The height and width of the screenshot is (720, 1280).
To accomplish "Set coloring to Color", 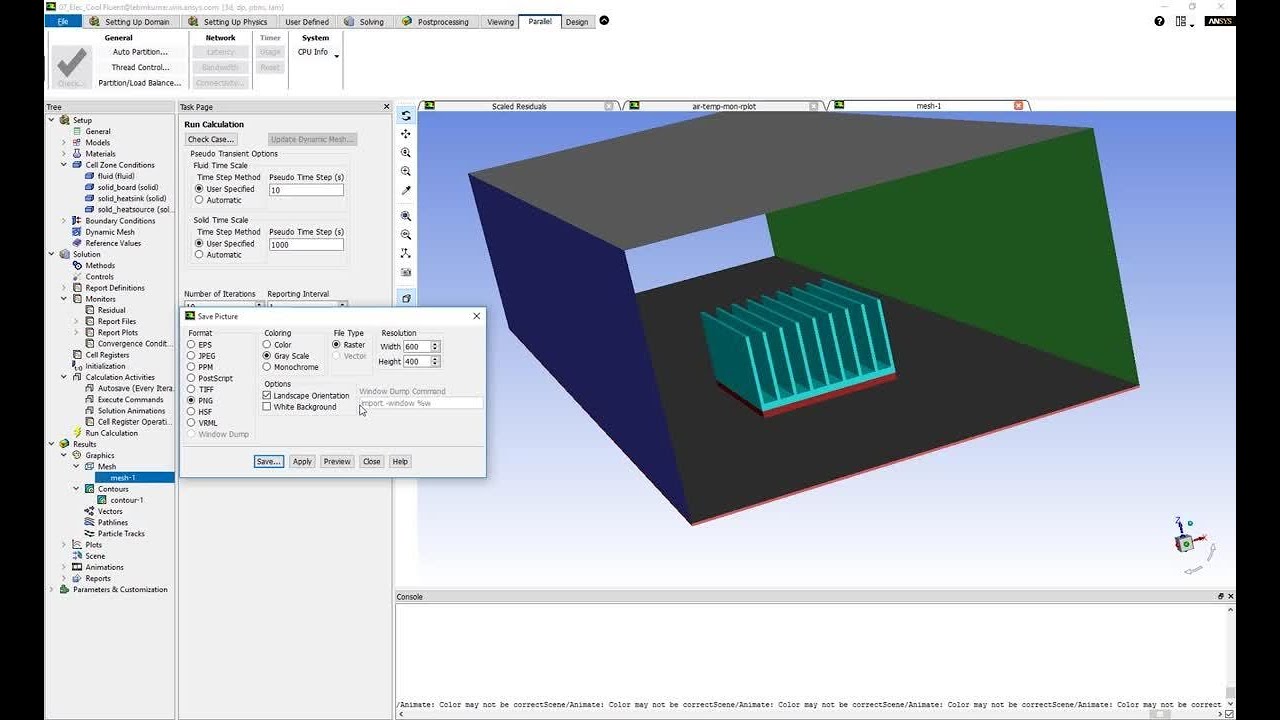I will [267, 345].
